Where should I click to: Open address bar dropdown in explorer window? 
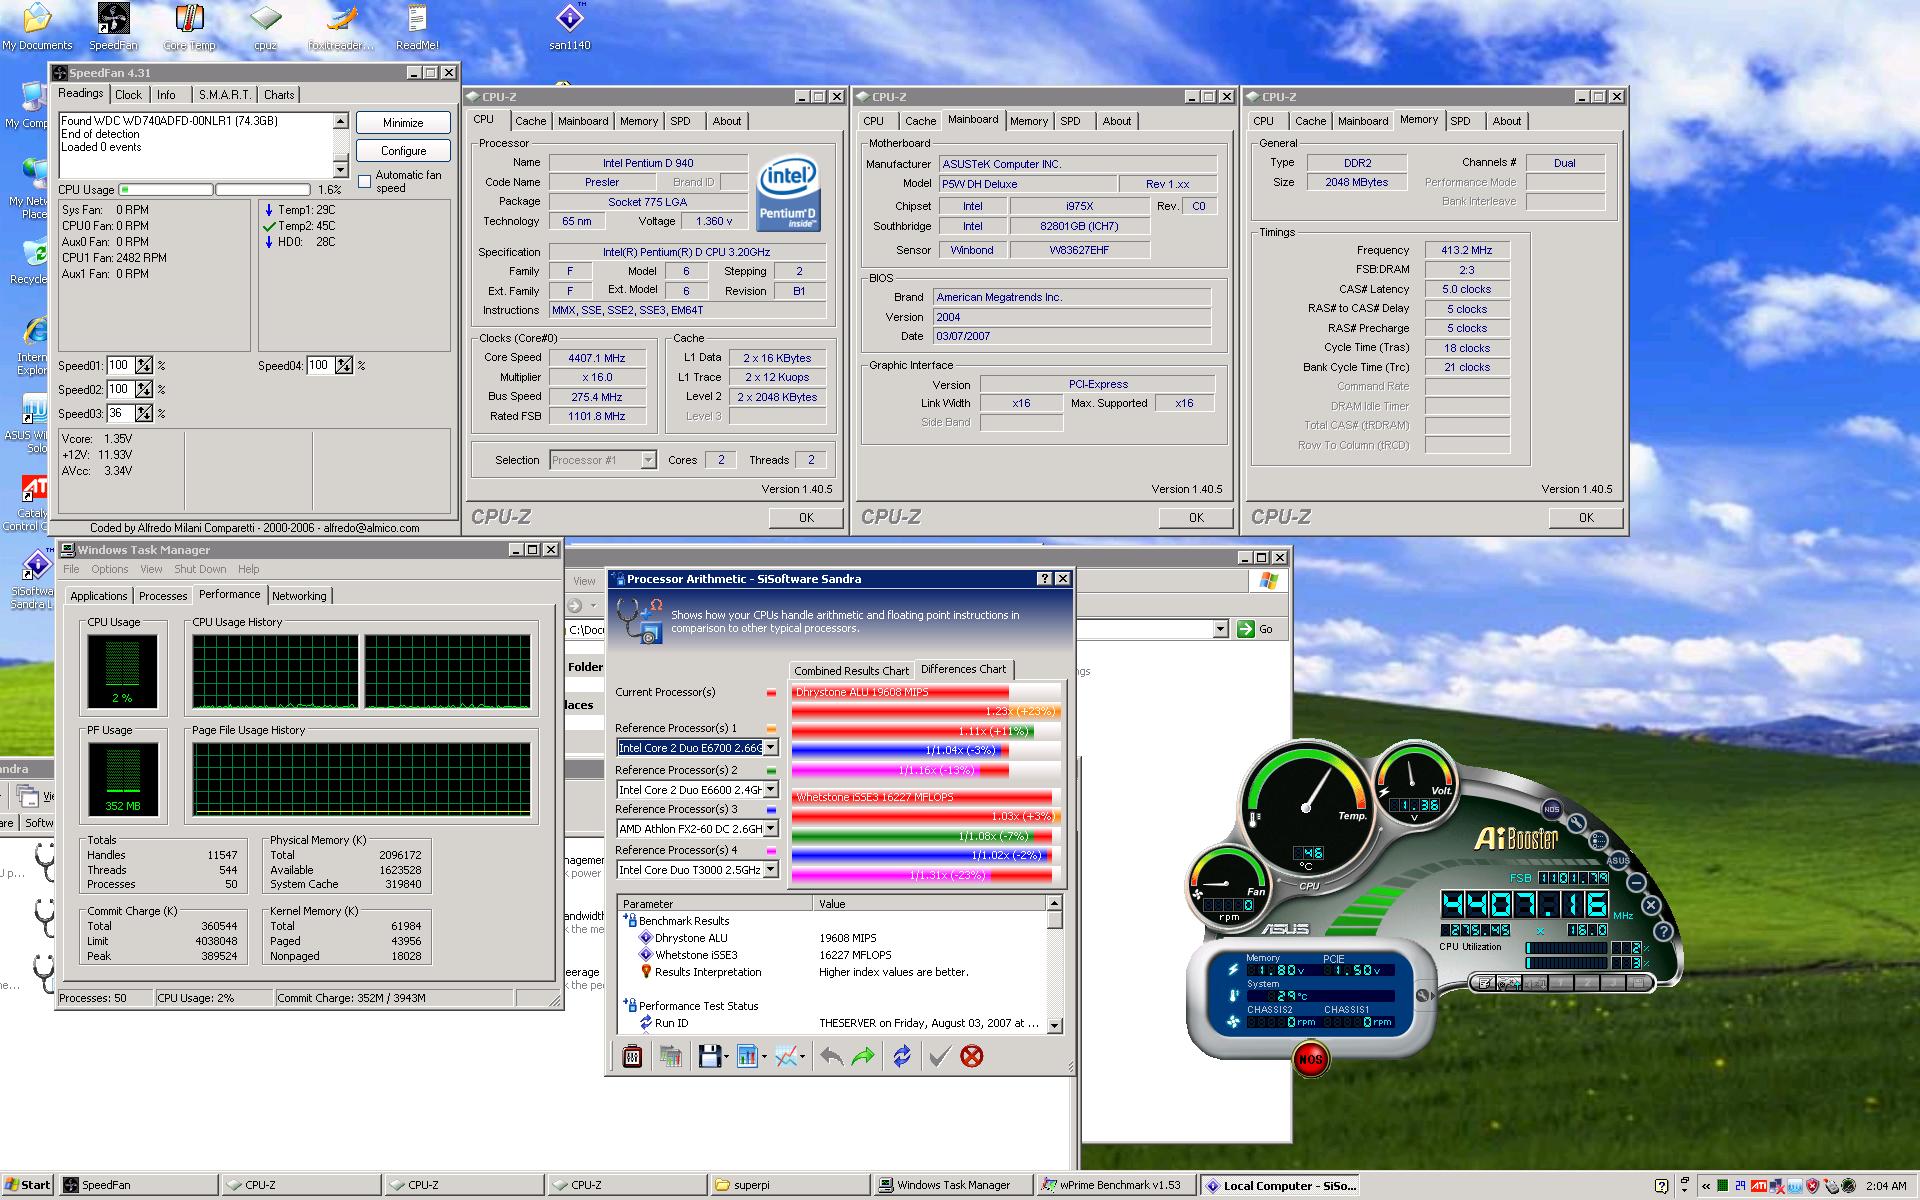[1220, 629]
